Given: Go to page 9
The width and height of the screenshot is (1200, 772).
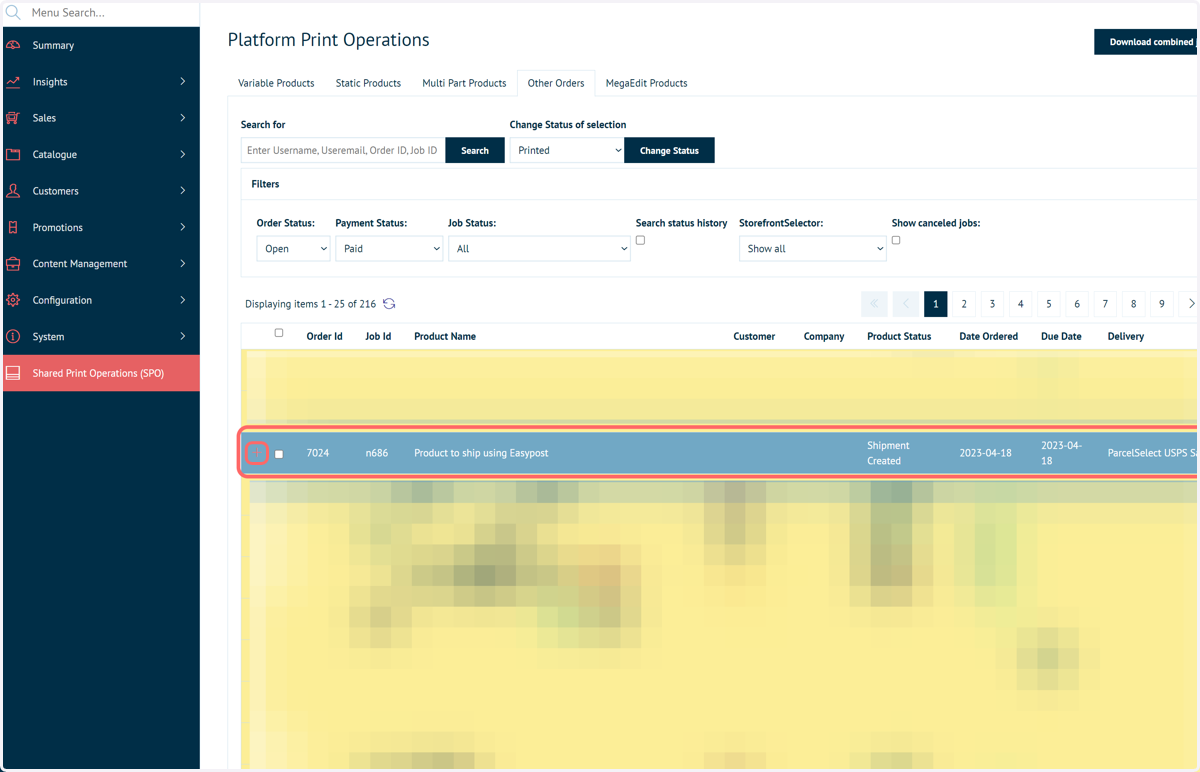Looking at the screenshot, I should click(x=1162, y=304).
